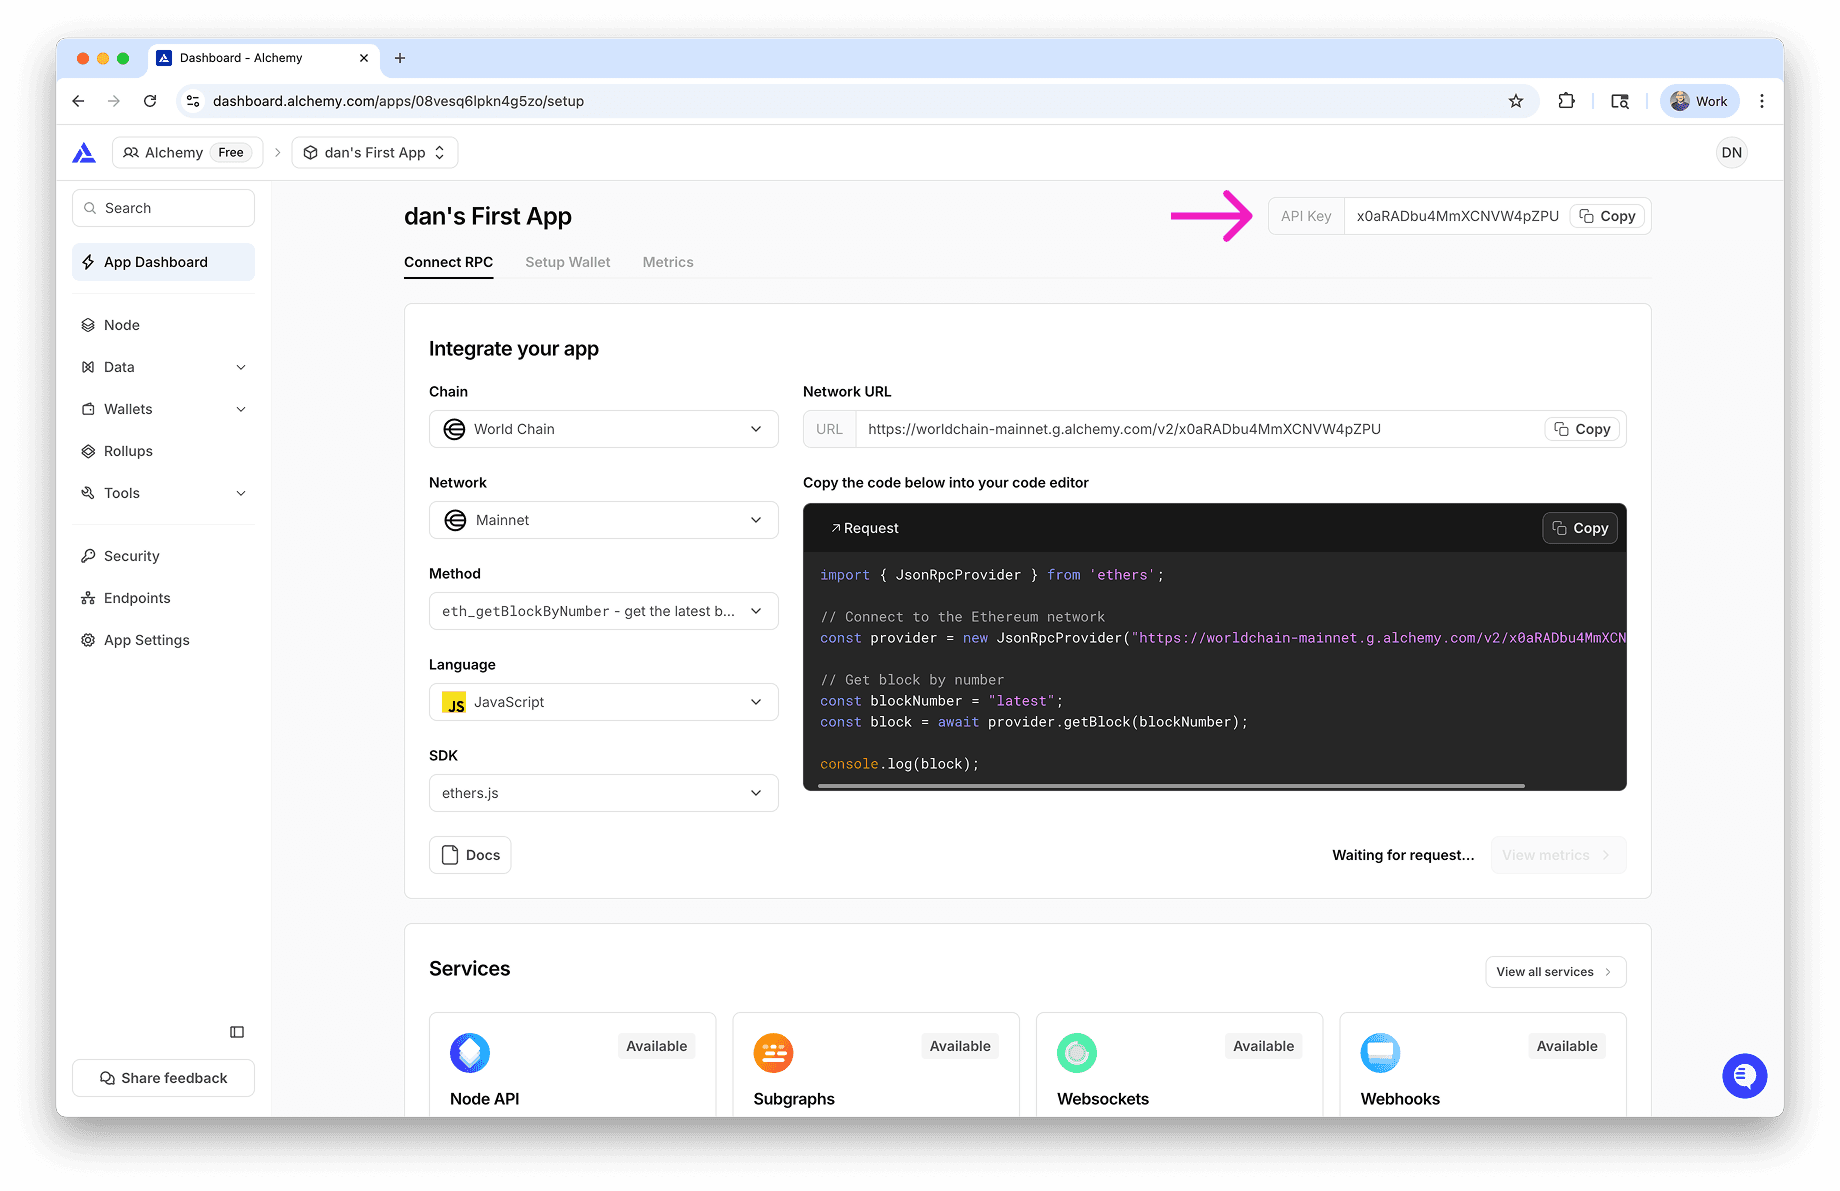Click the DN avatar in the top right
The image size is (1840, 1191).
[1731, 152]
